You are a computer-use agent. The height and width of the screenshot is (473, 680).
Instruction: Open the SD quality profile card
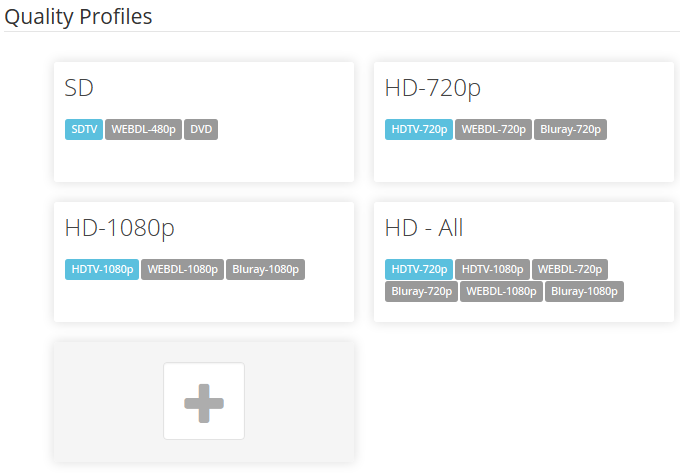point(204,122)
